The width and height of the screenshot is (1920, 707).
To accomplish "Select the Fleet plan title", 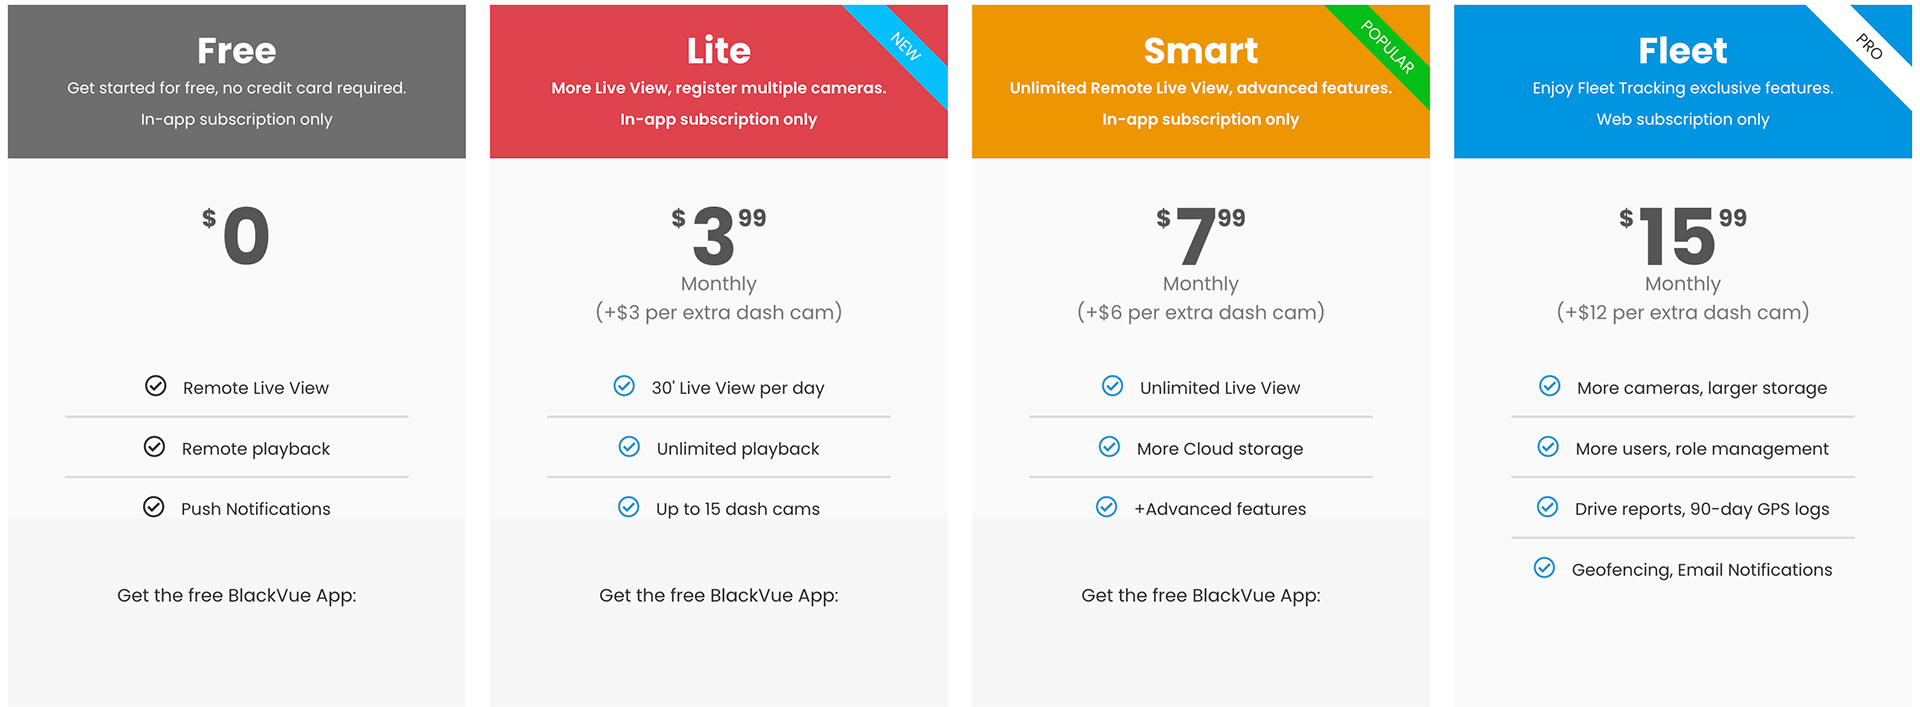I will click(x=1683, y=50).
